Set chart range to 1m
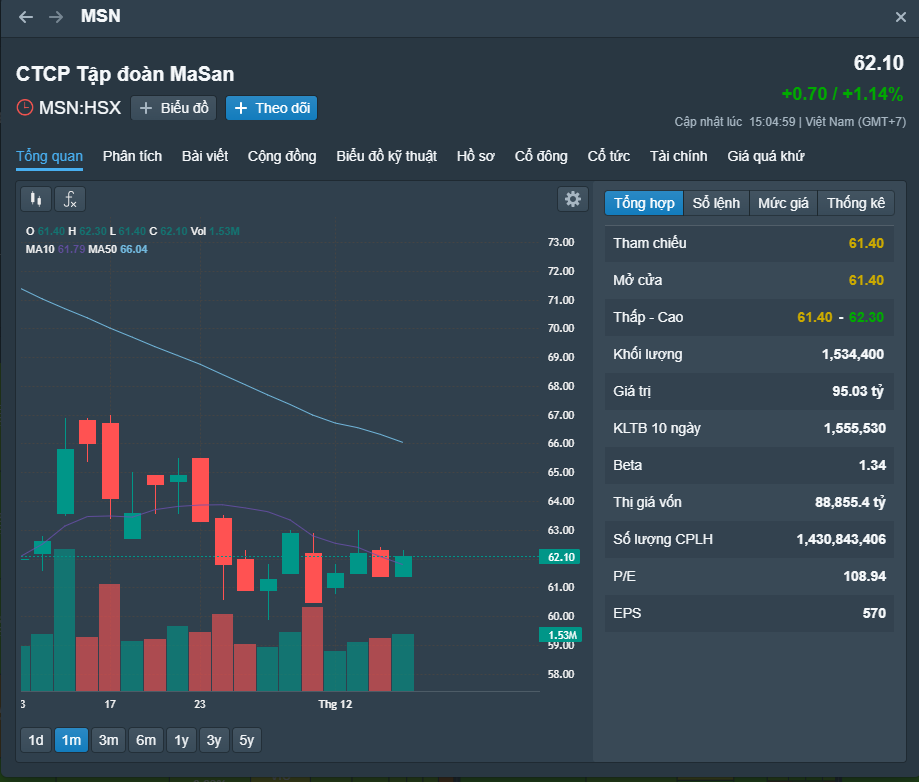The image size is (919, 782). pos(72,740)
